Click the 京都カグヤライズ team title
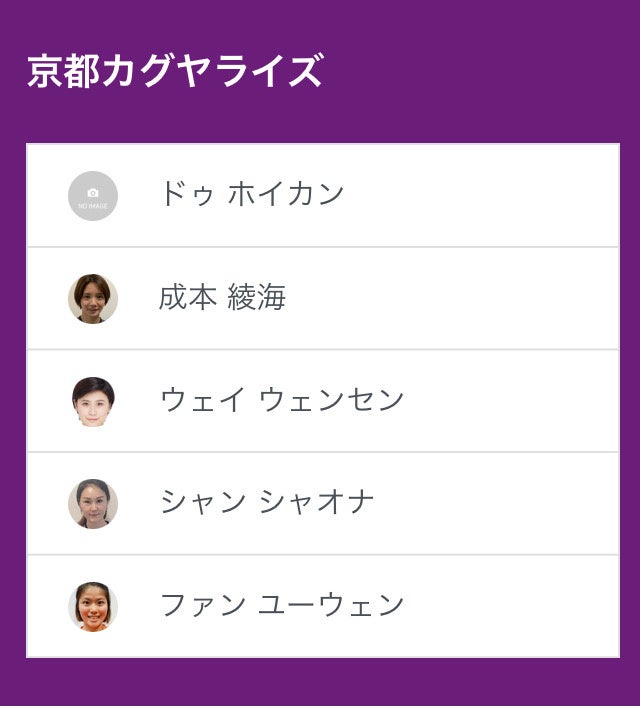 pos(175,71)
